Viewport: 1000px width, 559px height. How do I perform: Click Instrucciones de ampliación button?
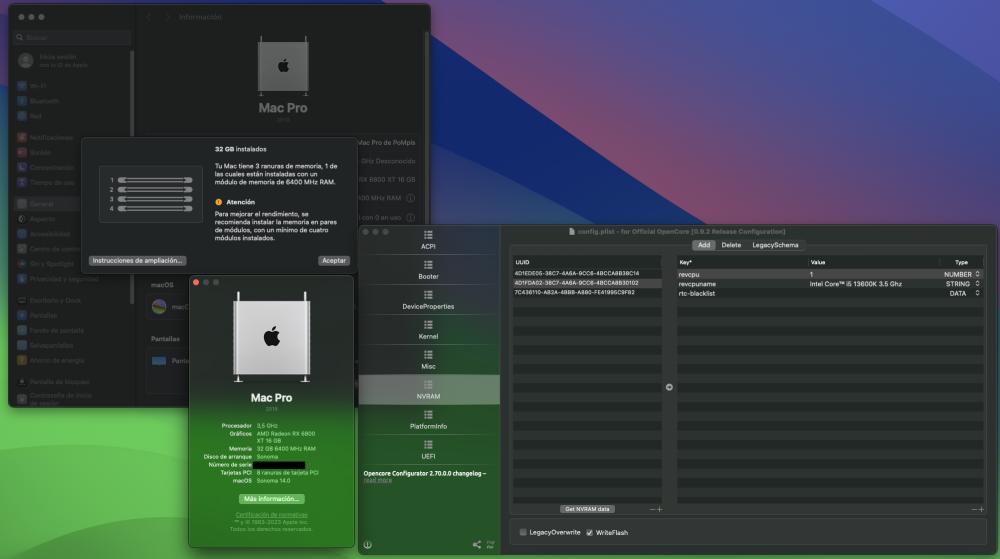pos(137,261)
